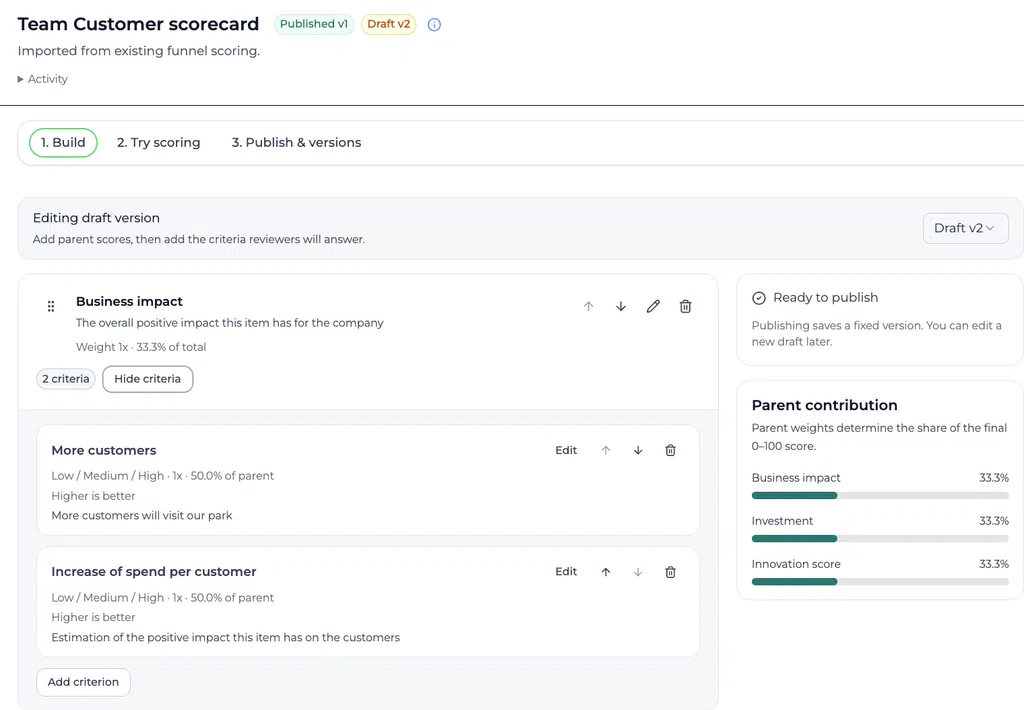Click the Ready to publish check icon
1024x710 pixels.
(x=759, y=298)
